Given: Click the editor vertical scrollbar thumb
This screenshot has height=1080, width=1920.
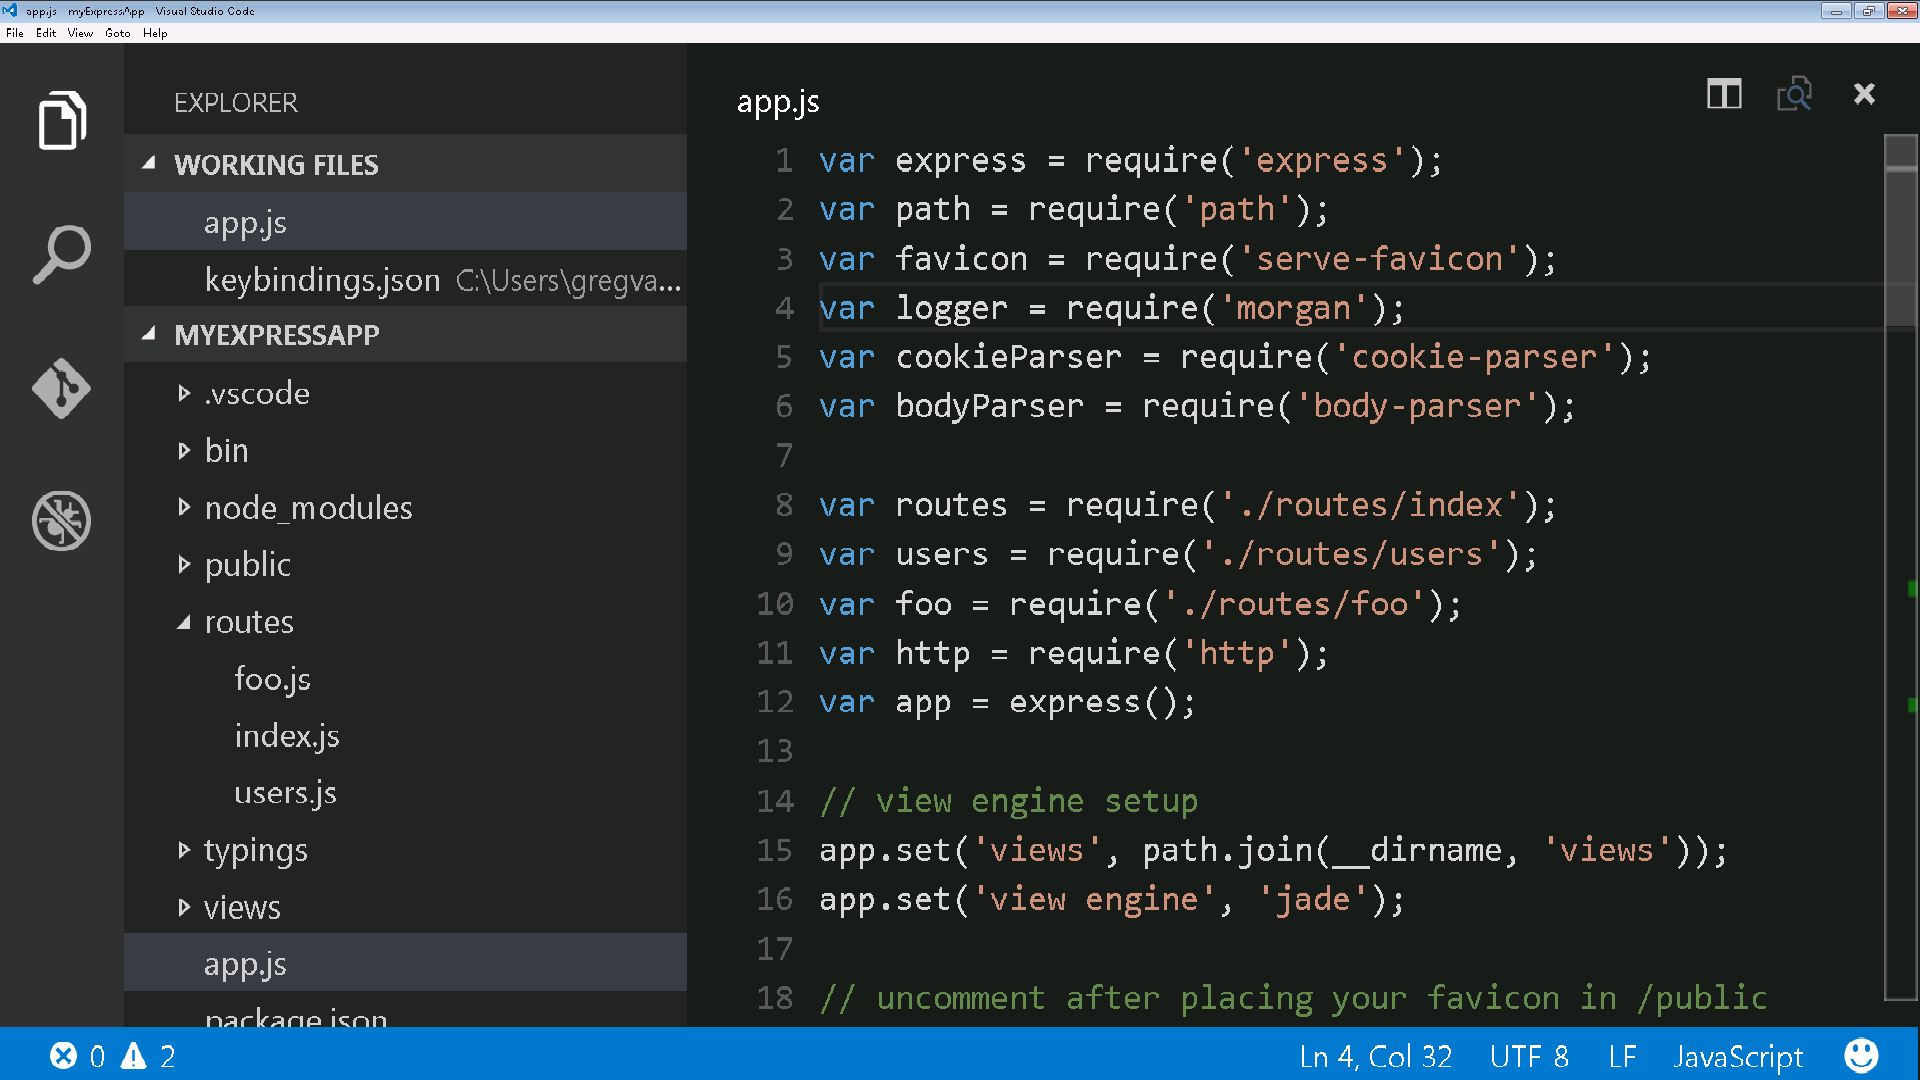Looking at the screenshot, I should (1901, 230).
